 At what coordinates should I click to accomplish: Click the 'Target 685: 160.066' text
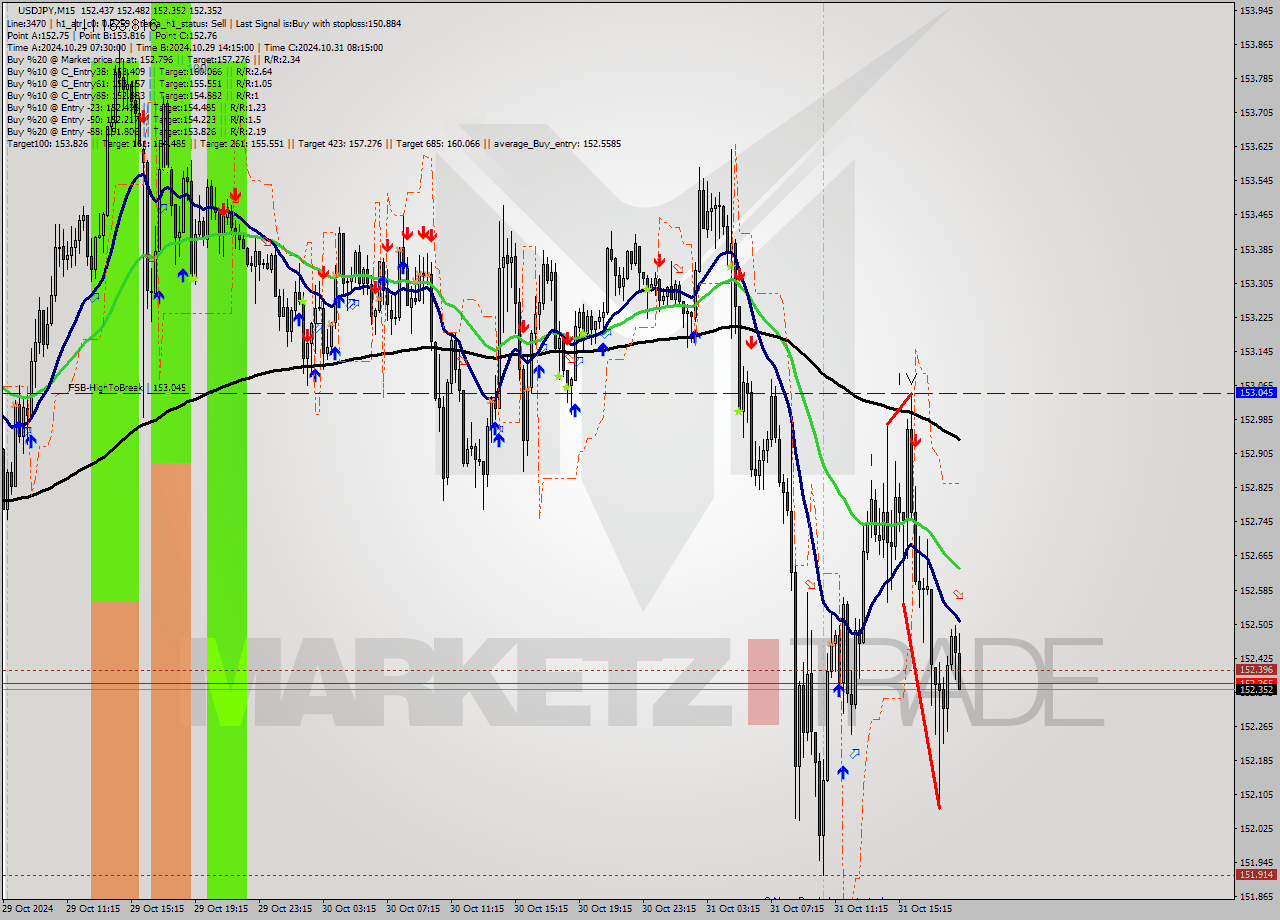tap(438, 143)
